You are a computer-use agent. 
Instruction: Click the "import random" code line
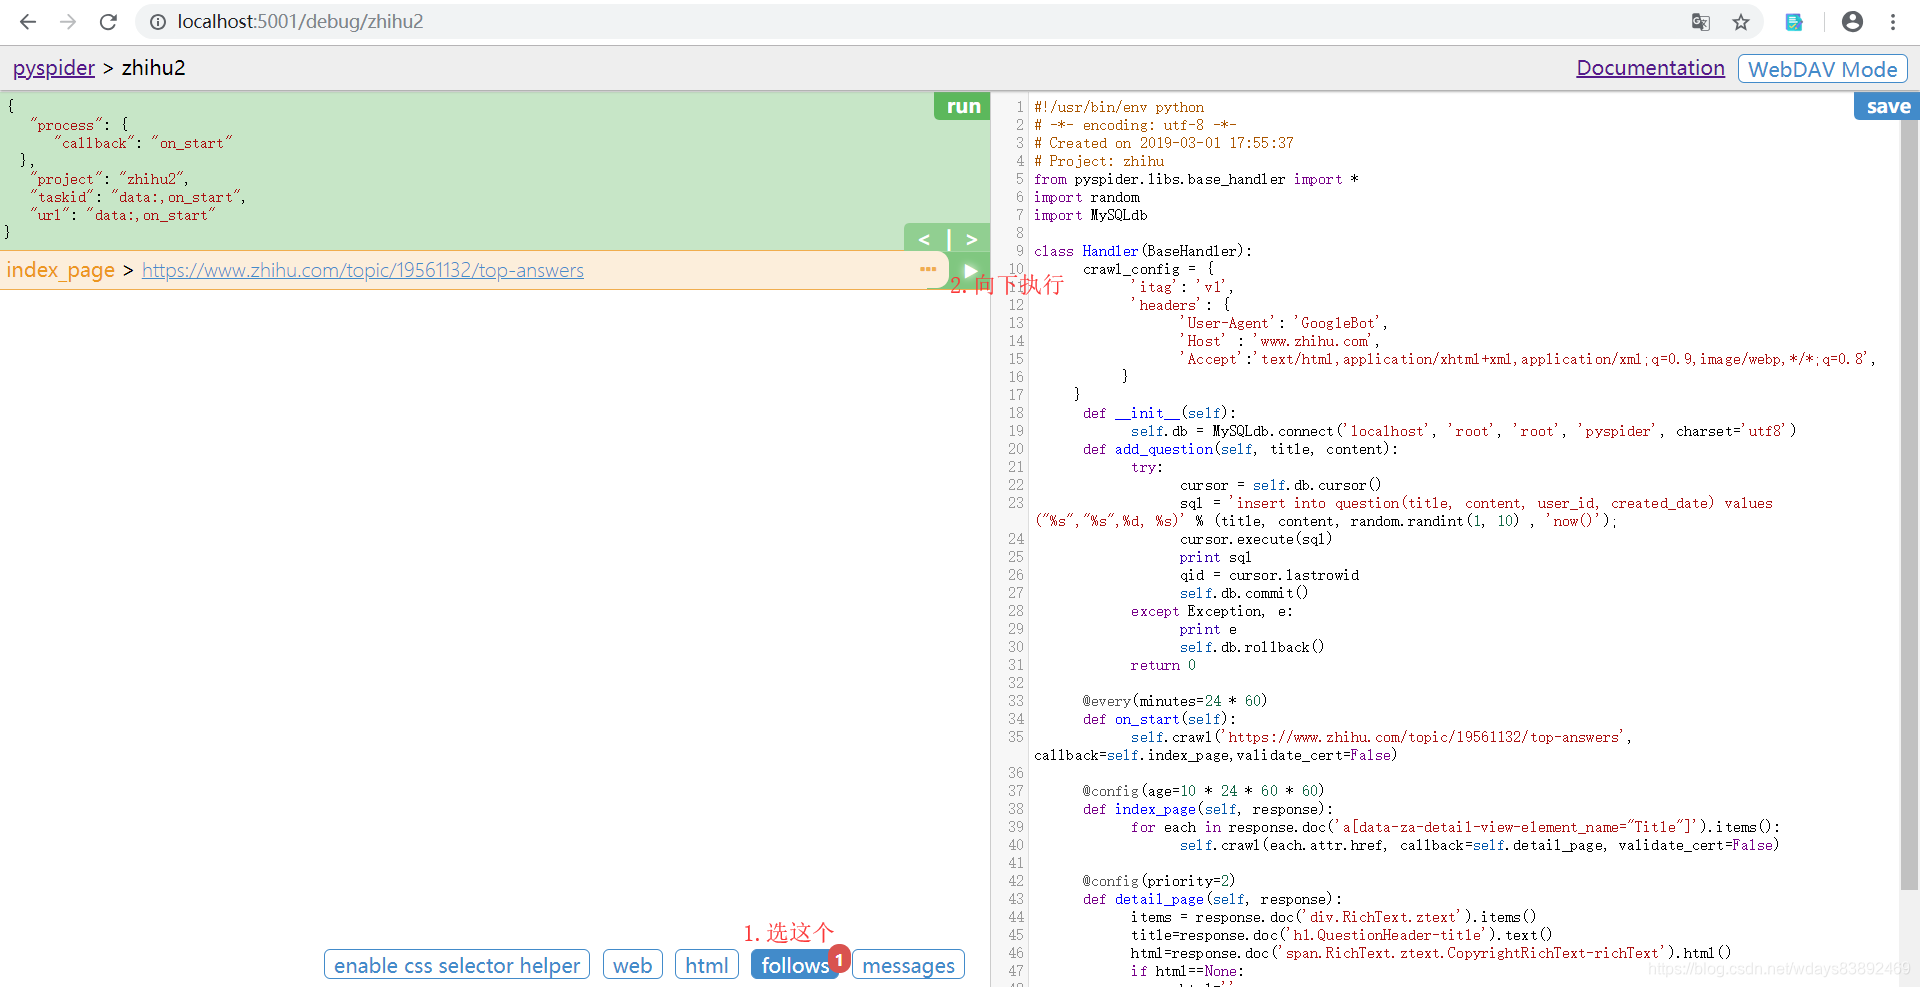[1086, 197]
